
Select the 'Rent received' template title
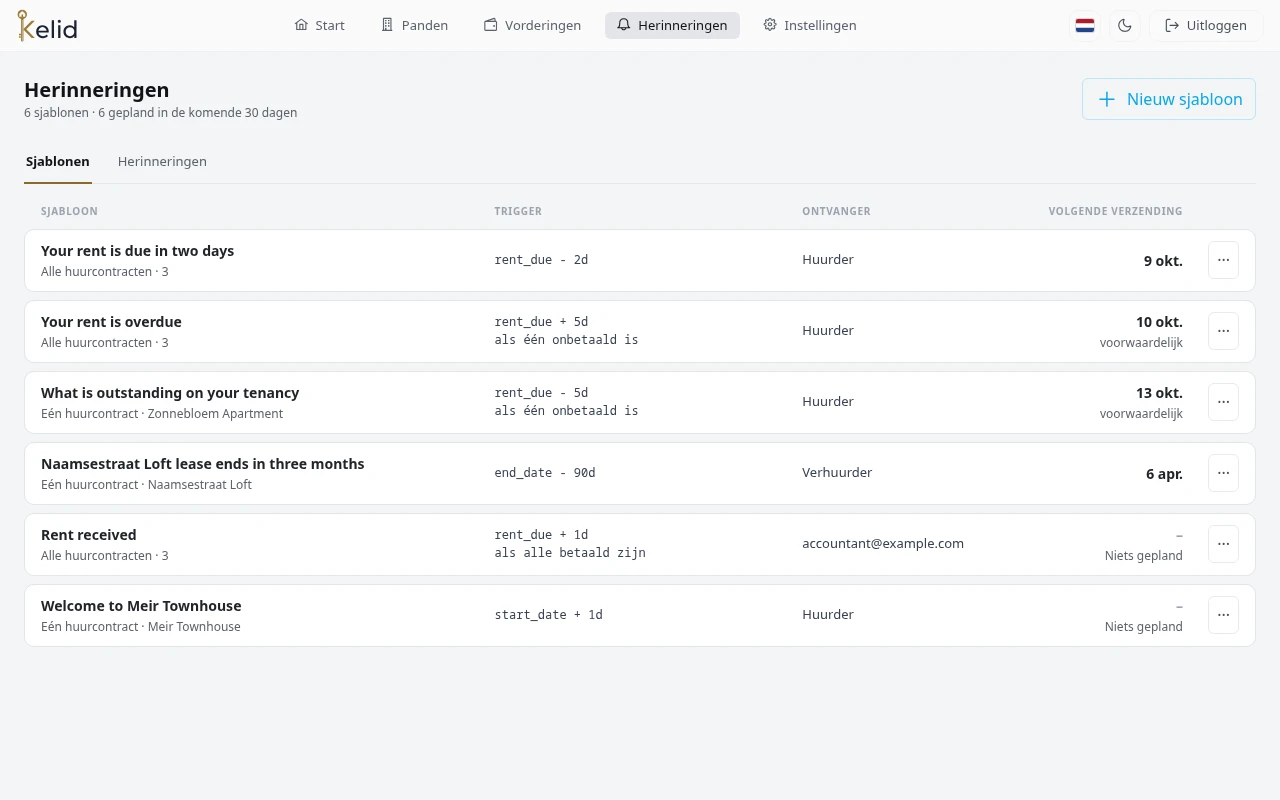click(88, 535)
